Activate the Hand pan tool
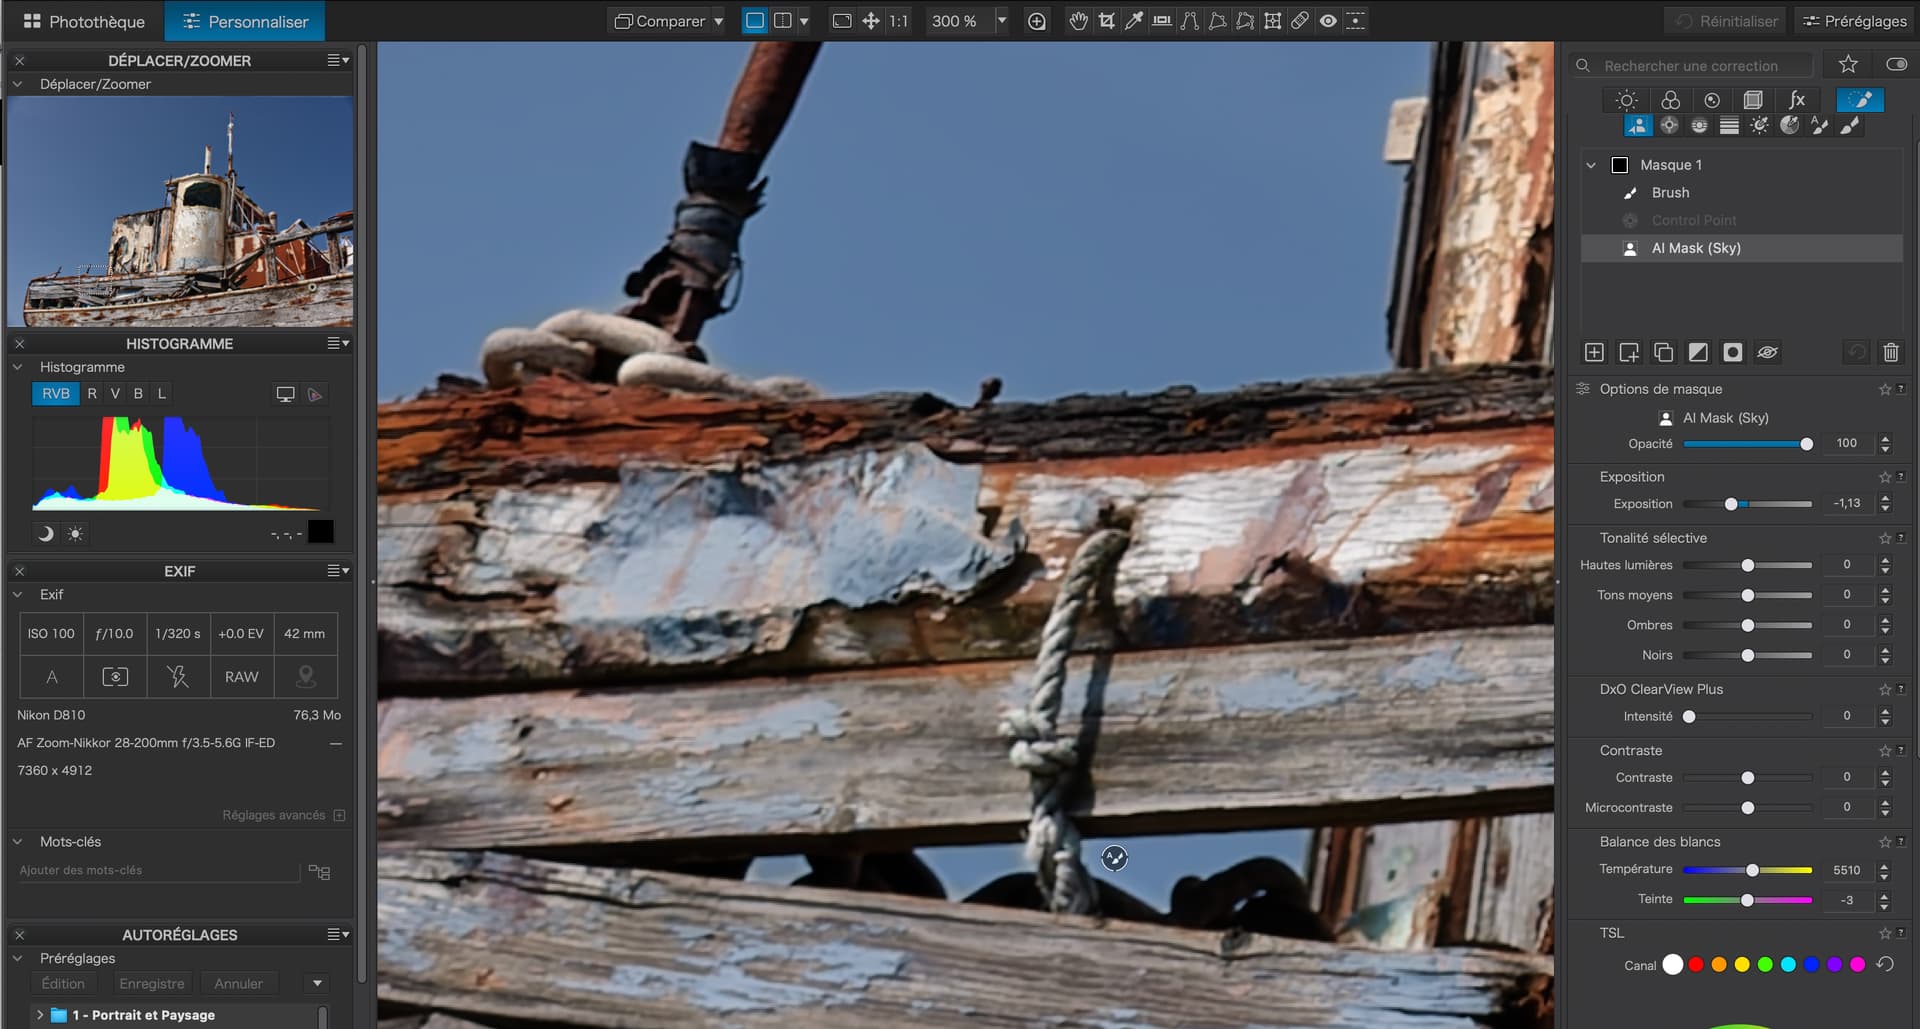Image resolution: width=1920 pixels, height=1029 pixels. point(1078,21)
